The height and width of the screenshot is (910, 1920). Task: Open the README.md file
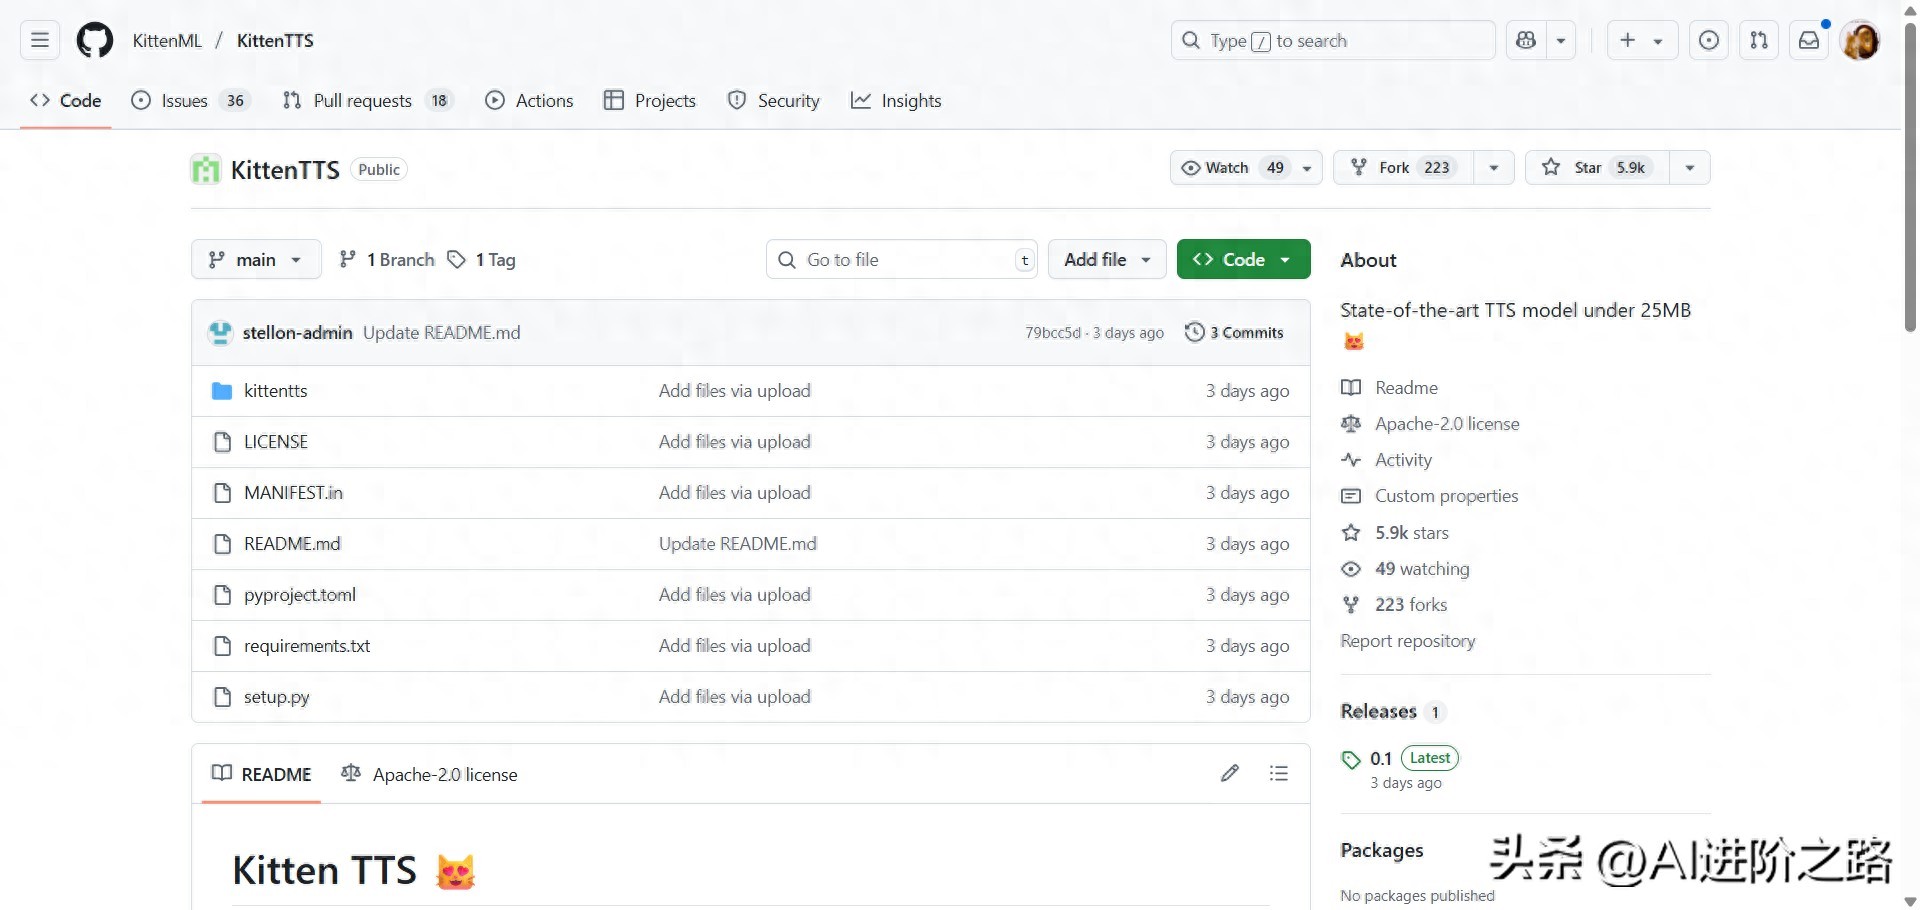(292, 544)
